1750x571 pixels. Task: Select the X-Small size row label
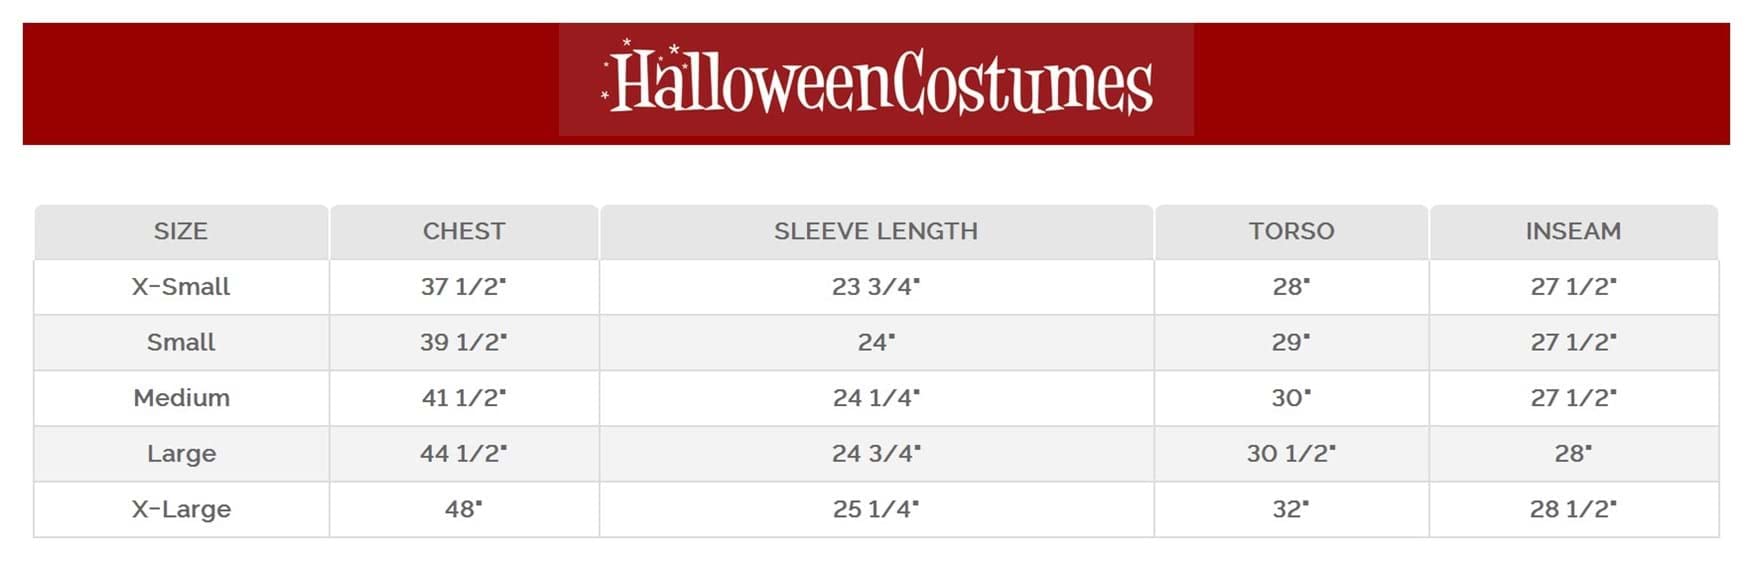click(181, 287)
